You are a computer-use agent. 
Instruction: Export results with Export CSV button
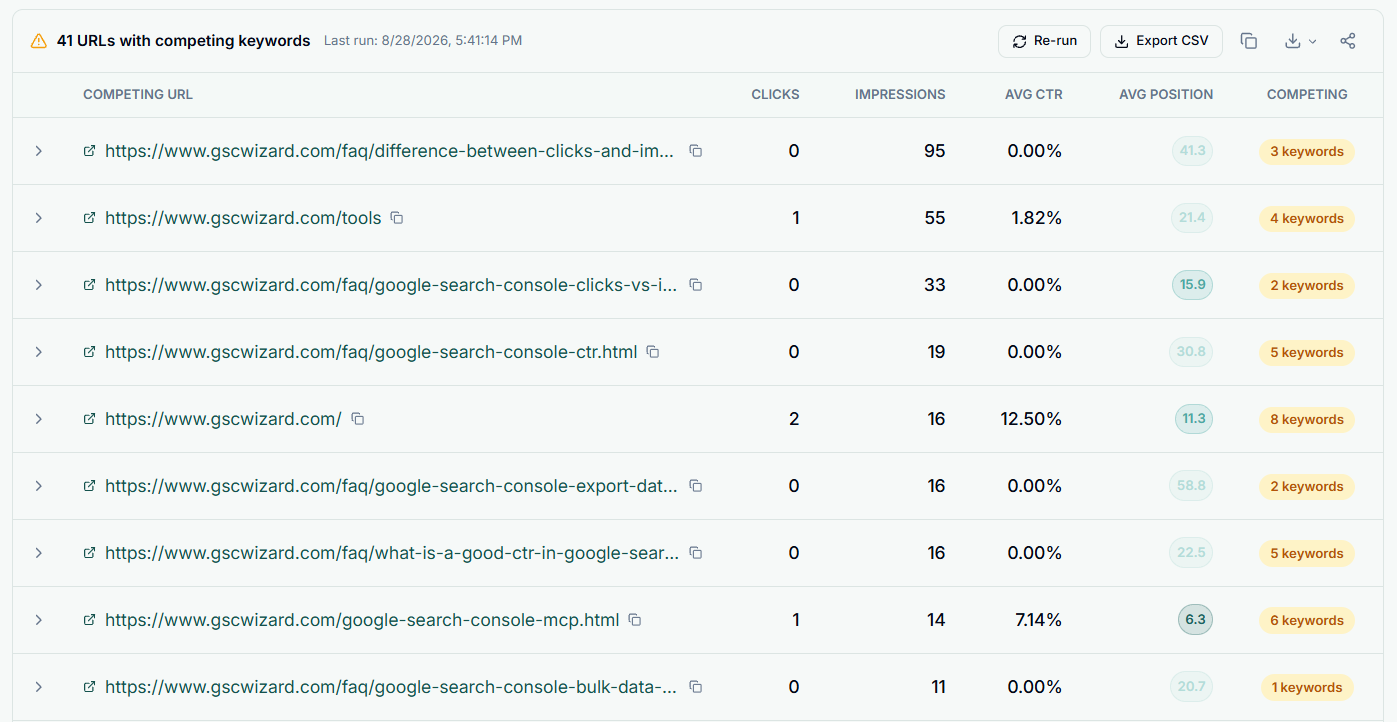[x=1161, y=41]
